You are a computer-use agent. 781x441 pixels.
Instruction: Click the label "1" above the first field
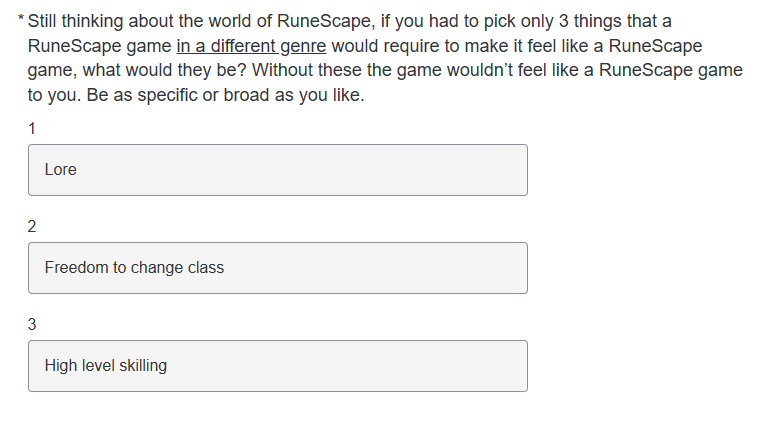(x=32, y=128)
